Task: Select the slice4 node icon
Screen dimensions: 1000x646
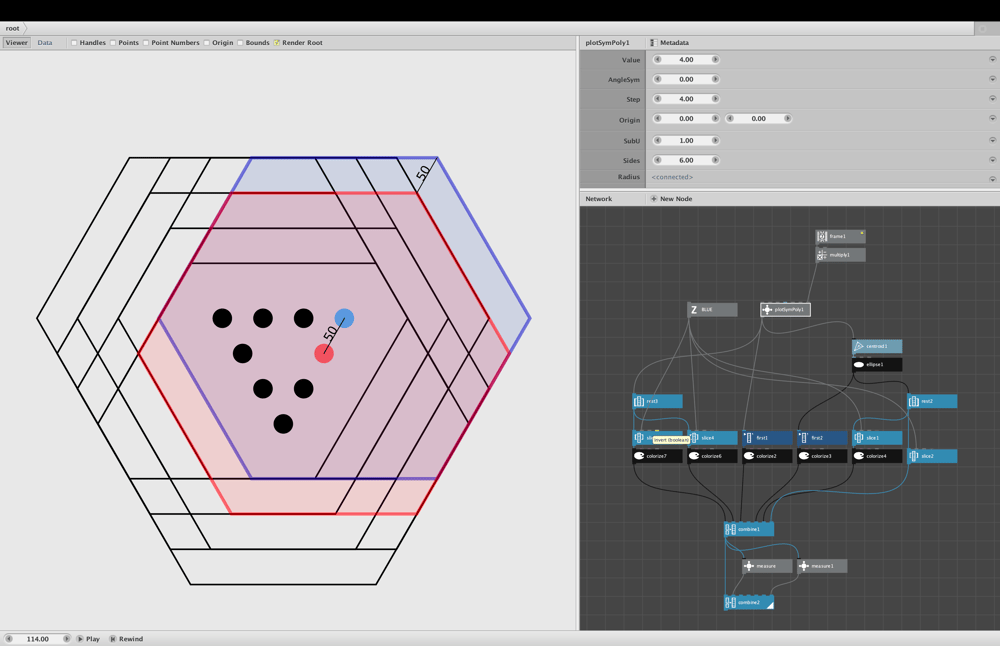Action: pos(694,438)
